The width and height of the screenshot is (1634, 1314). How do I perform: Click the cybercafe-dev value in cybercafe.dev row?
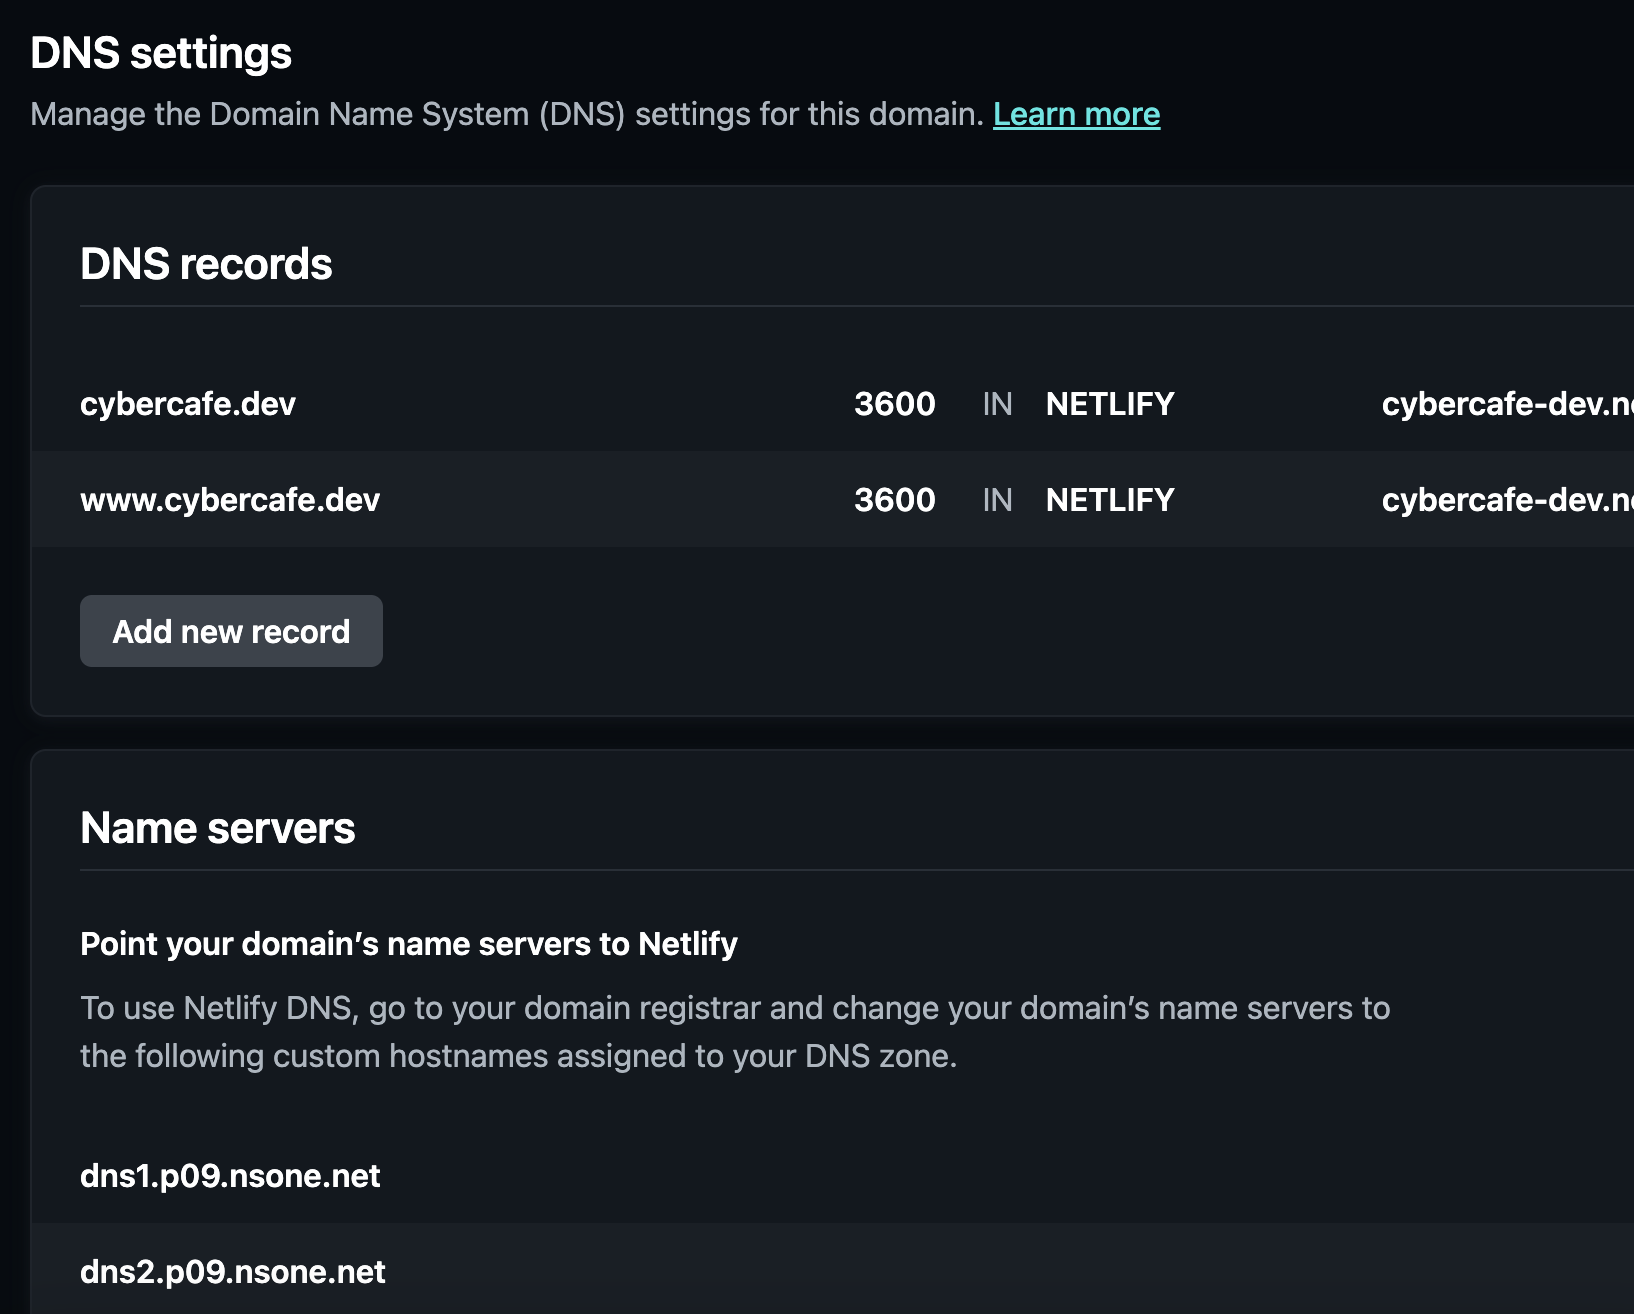(x=1508, y=404)
